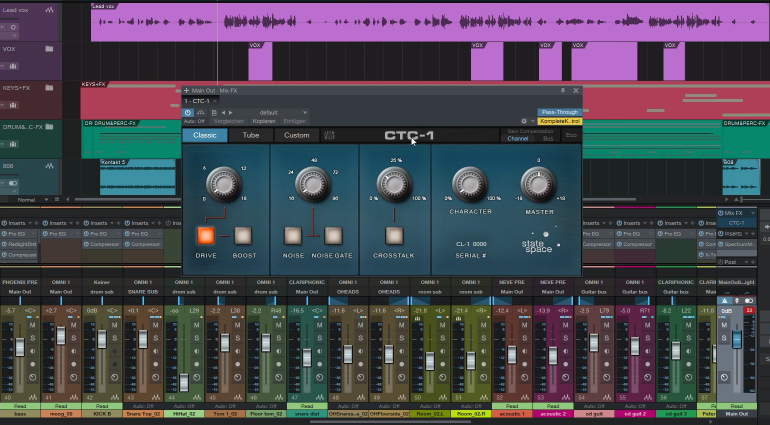The height and width of the screenshot is (425, 770).
Task: Open the Inserts dropdown arrow on the bass channel
Action: pyautogui.click(x=28, y=223)
